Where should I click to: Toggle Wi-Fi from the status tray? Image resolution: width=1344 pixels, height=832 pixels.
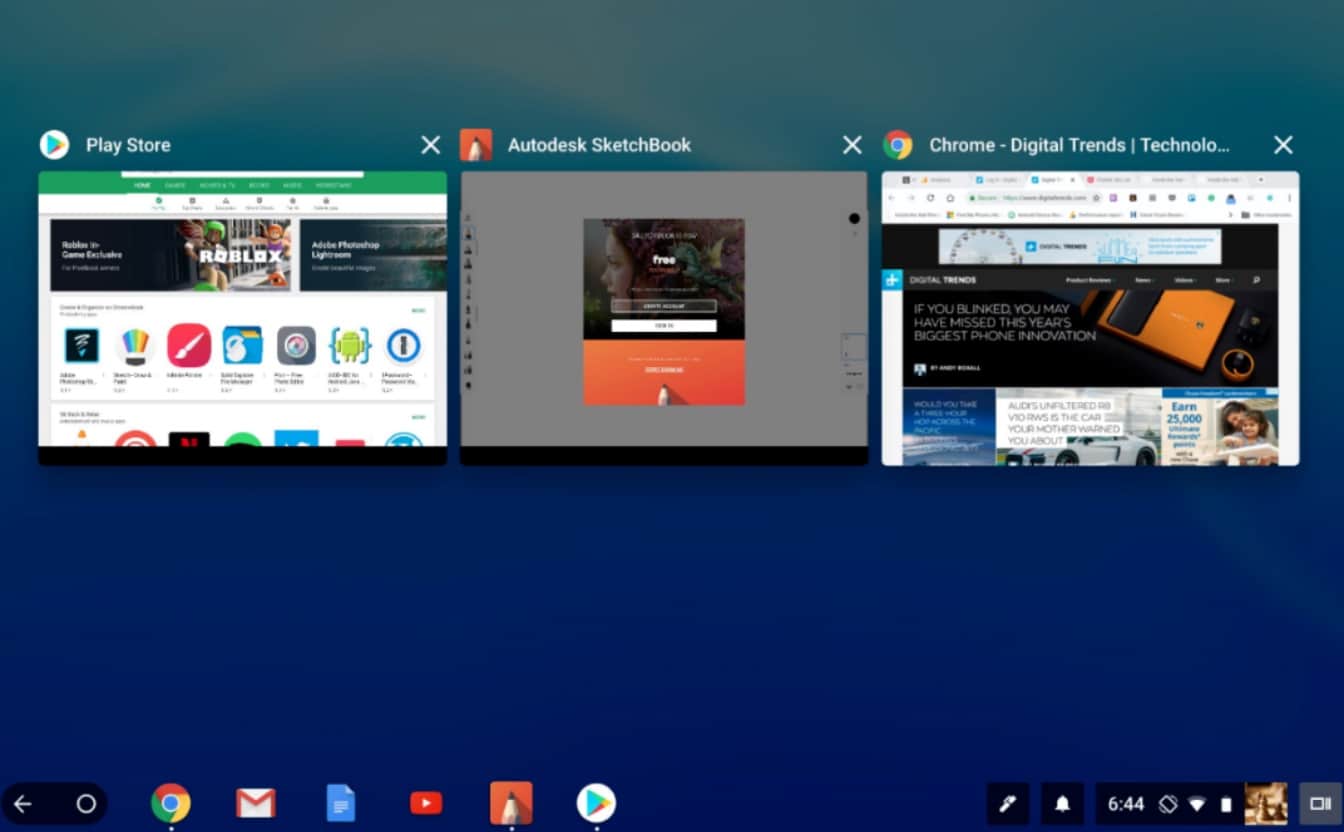(x=1197, y=803)
